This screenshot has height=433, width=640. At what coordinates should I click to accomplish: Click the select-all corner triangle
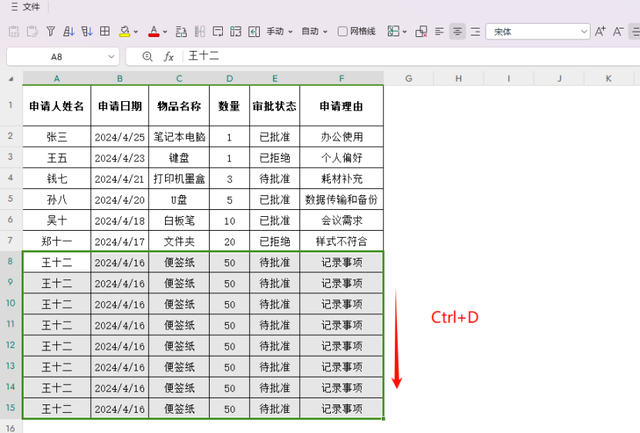[x=11, y=78]
